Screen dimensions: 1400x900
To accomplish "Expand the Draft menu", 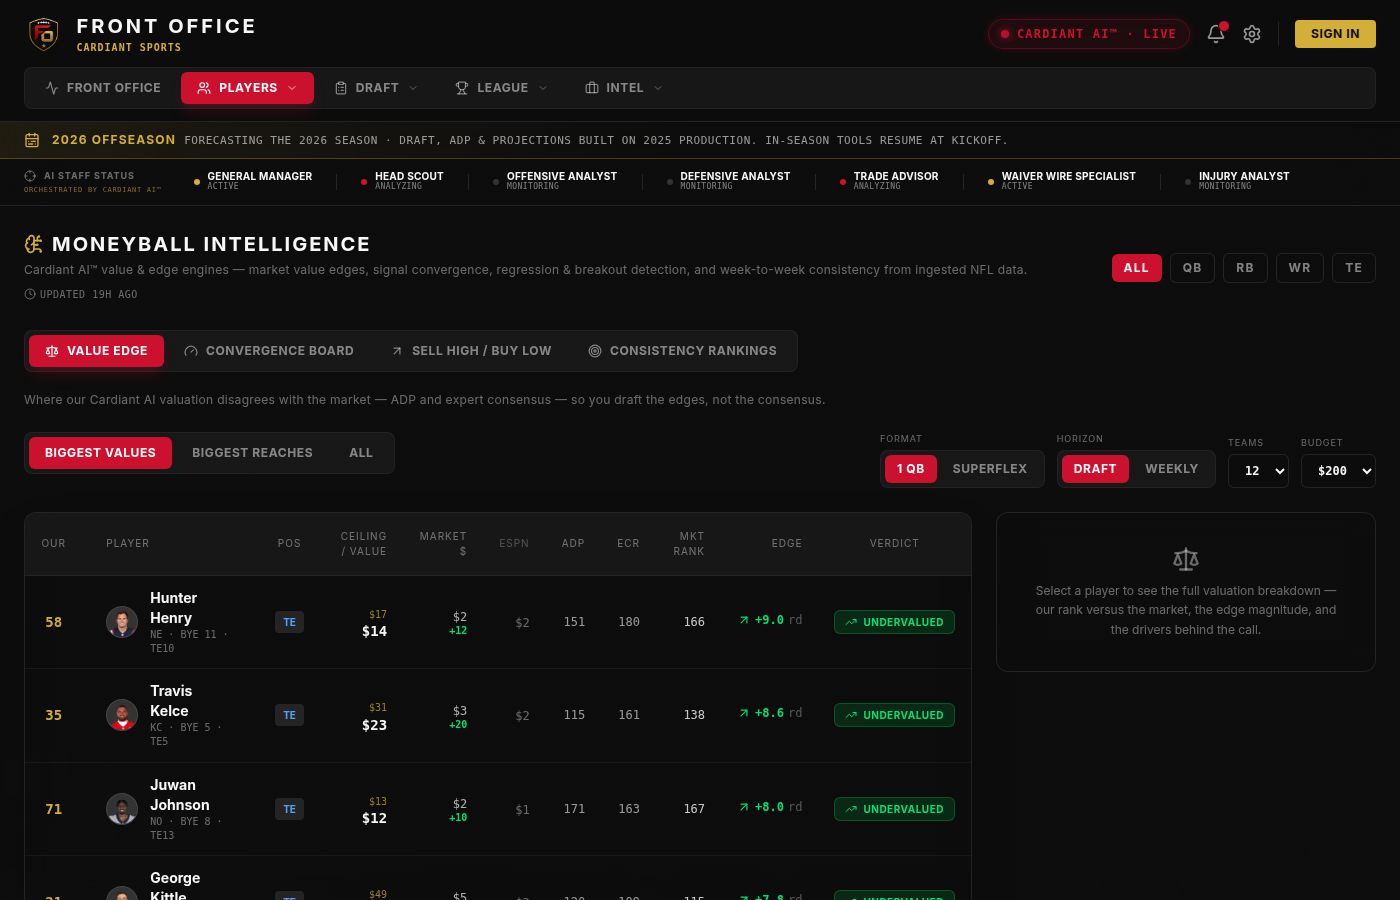I will [x=376, y=88].
